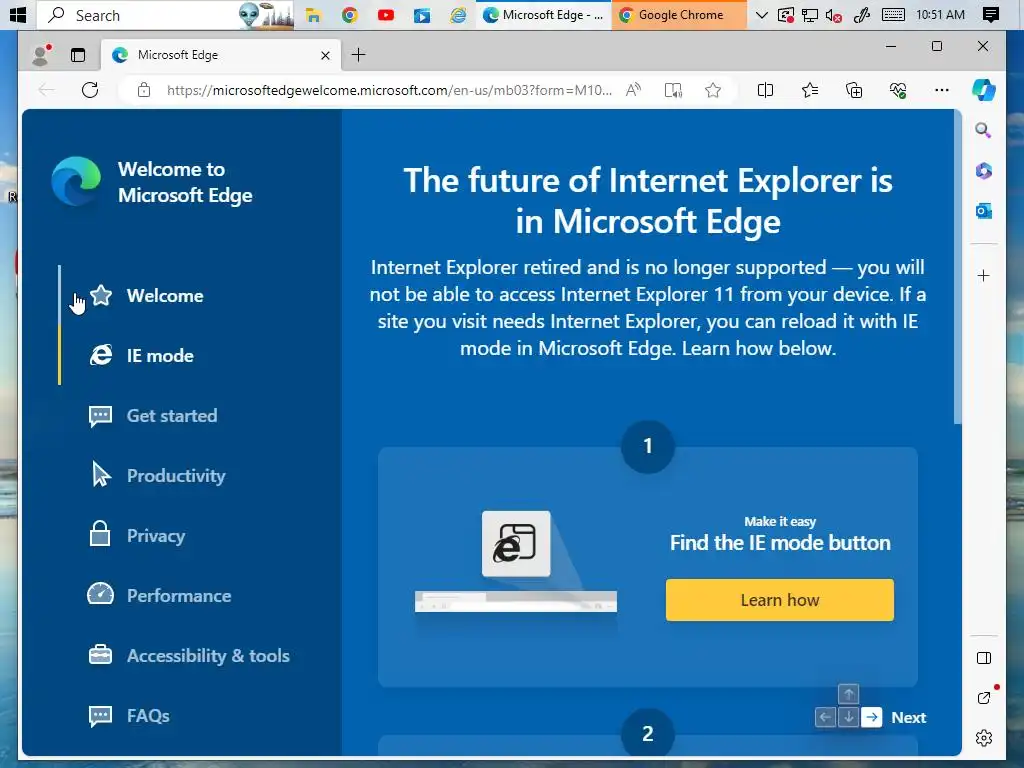Screen dimensions: 1024x768
Task: Open the FAQs section
Action: coord(129,716)
